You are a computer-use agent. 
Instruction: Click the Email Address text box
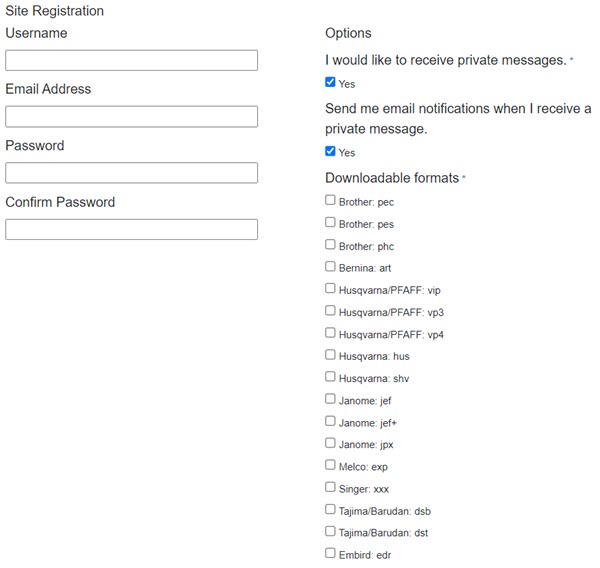131,117
